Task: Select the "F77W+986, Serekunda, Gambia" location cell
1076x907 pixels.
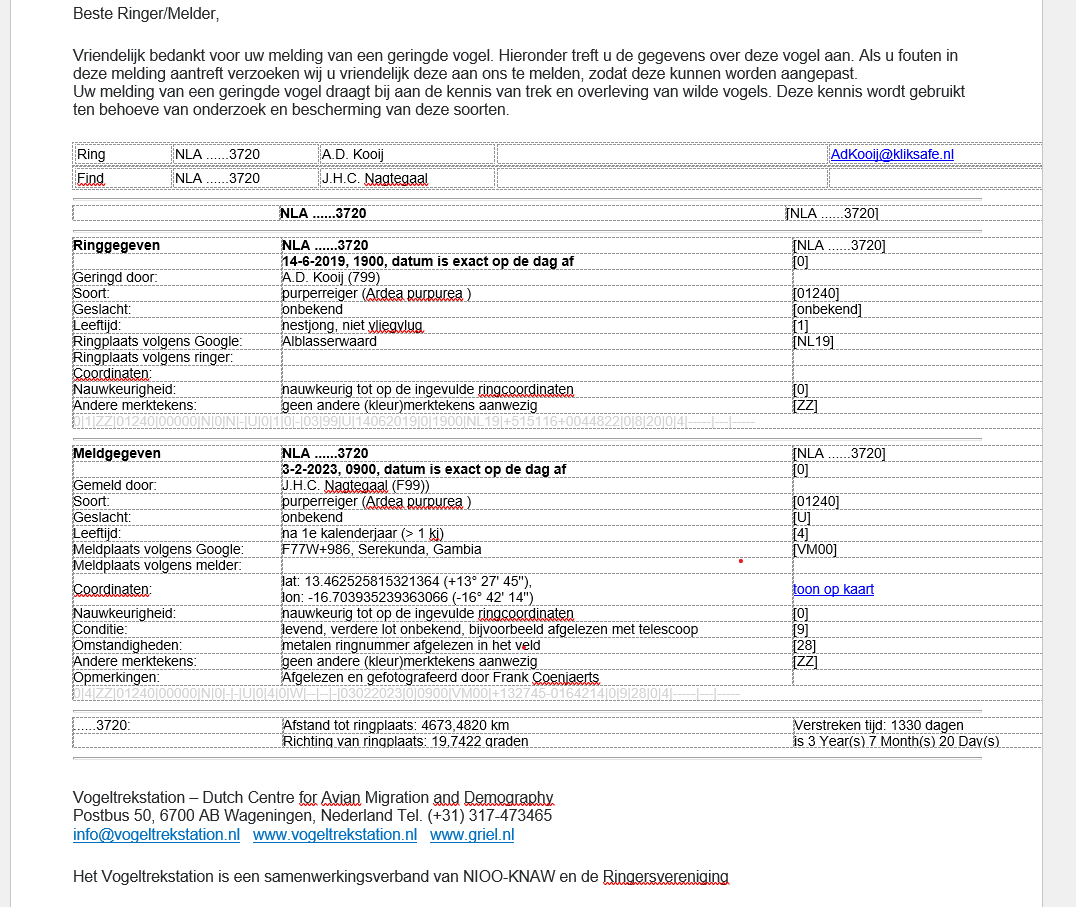Action: [382, 549]
